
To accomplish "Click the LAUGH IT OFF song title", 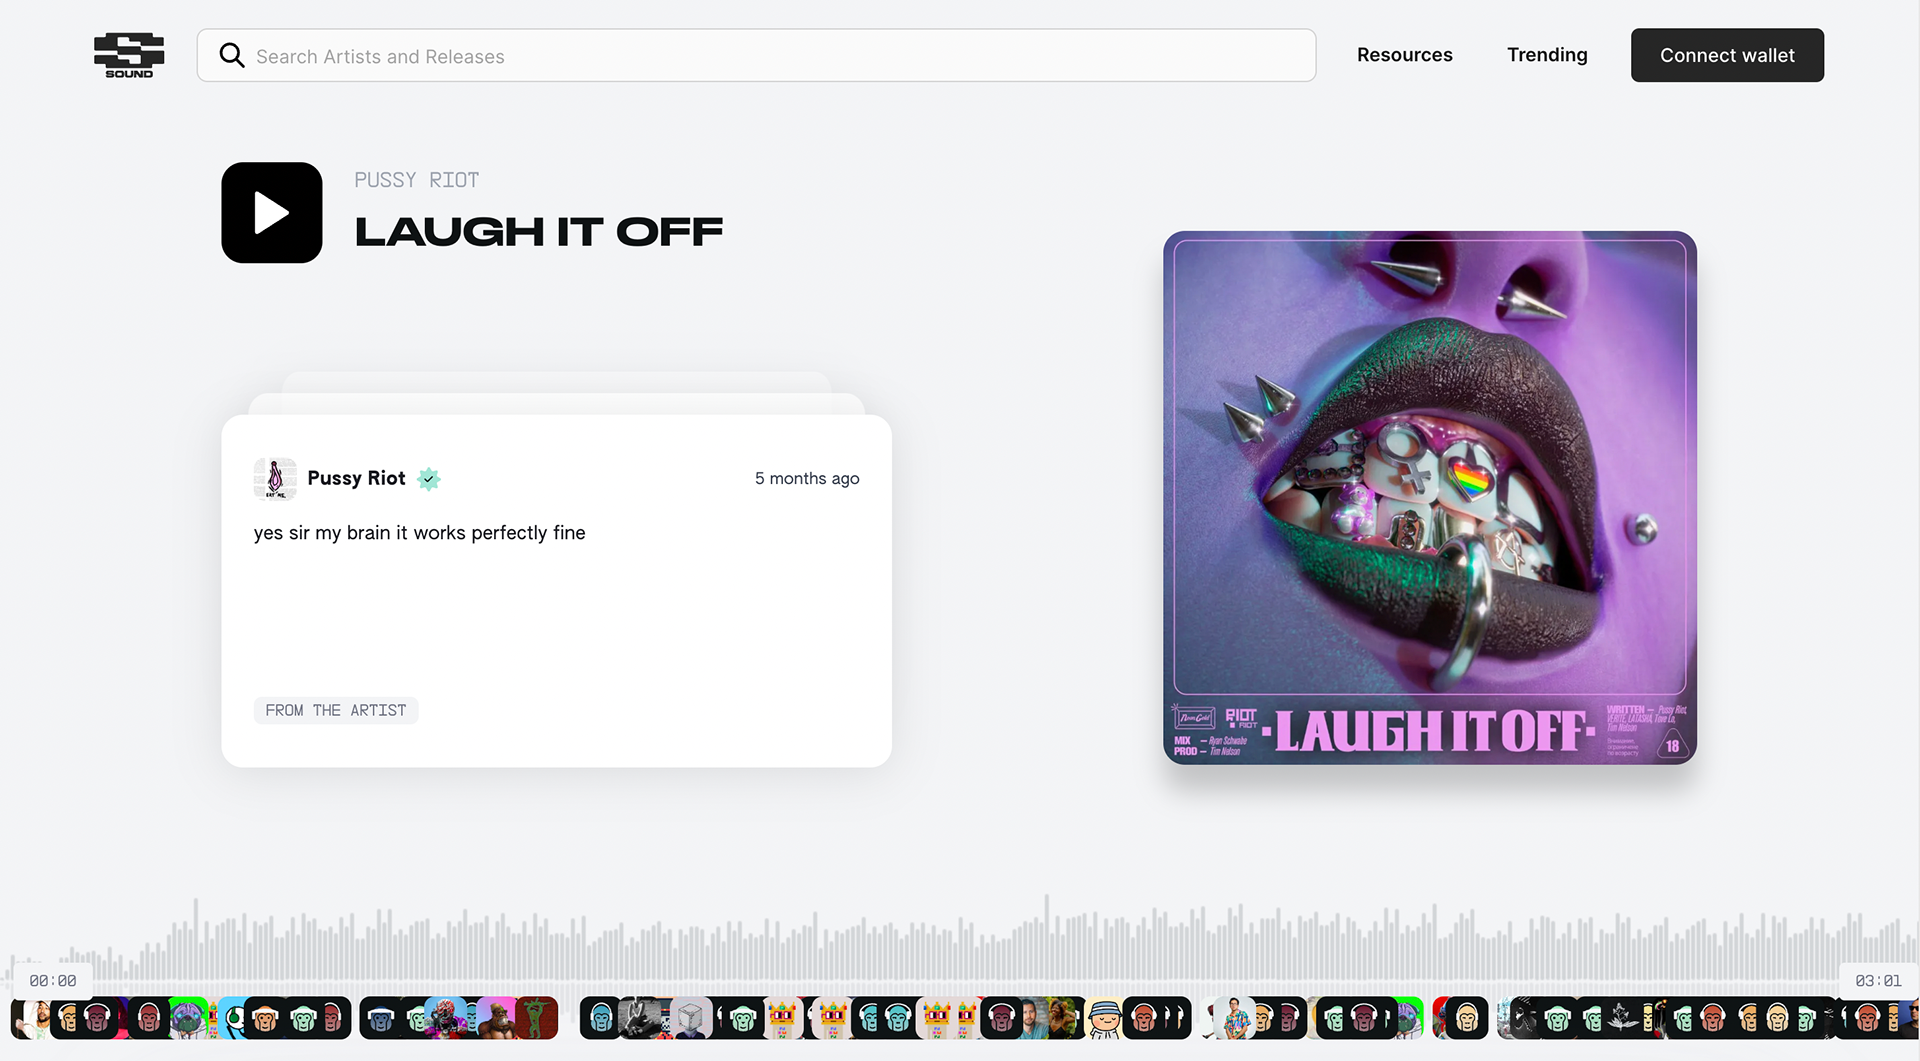I will pos(538,232).
